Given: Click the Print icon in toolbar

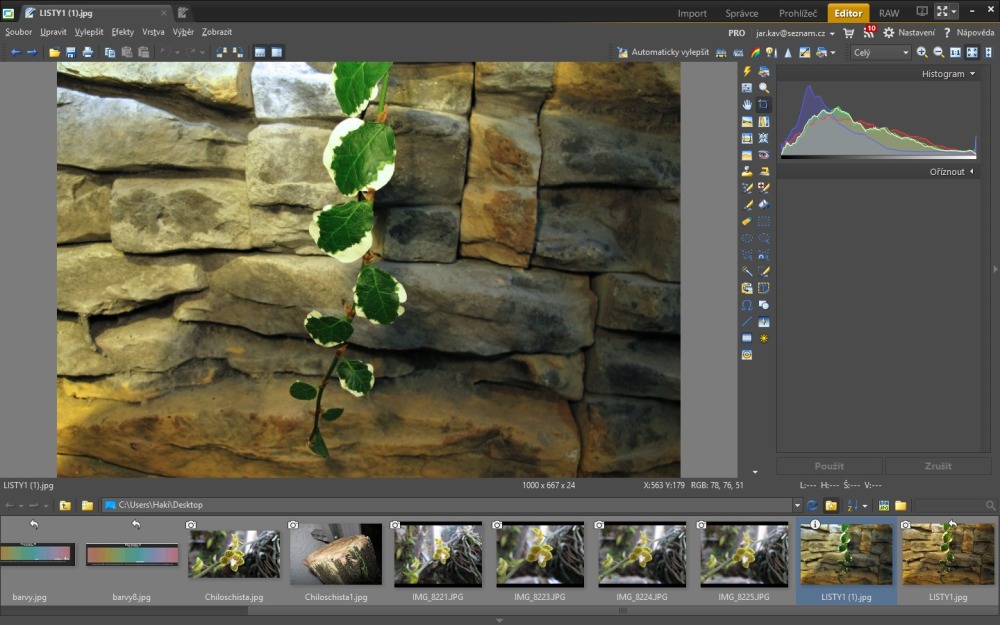Looking at the screenshot, I should point(88,52).
